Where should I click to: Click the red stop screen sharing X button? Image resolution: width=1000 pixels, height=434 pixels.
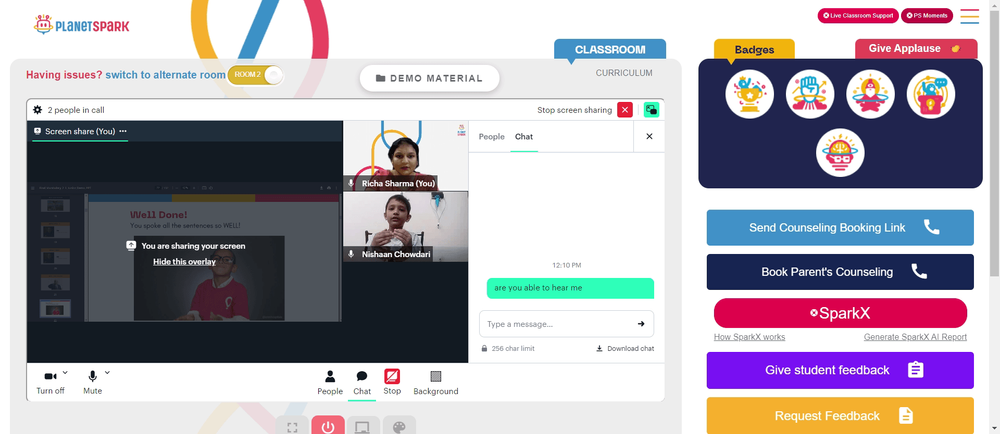[625, 110]
